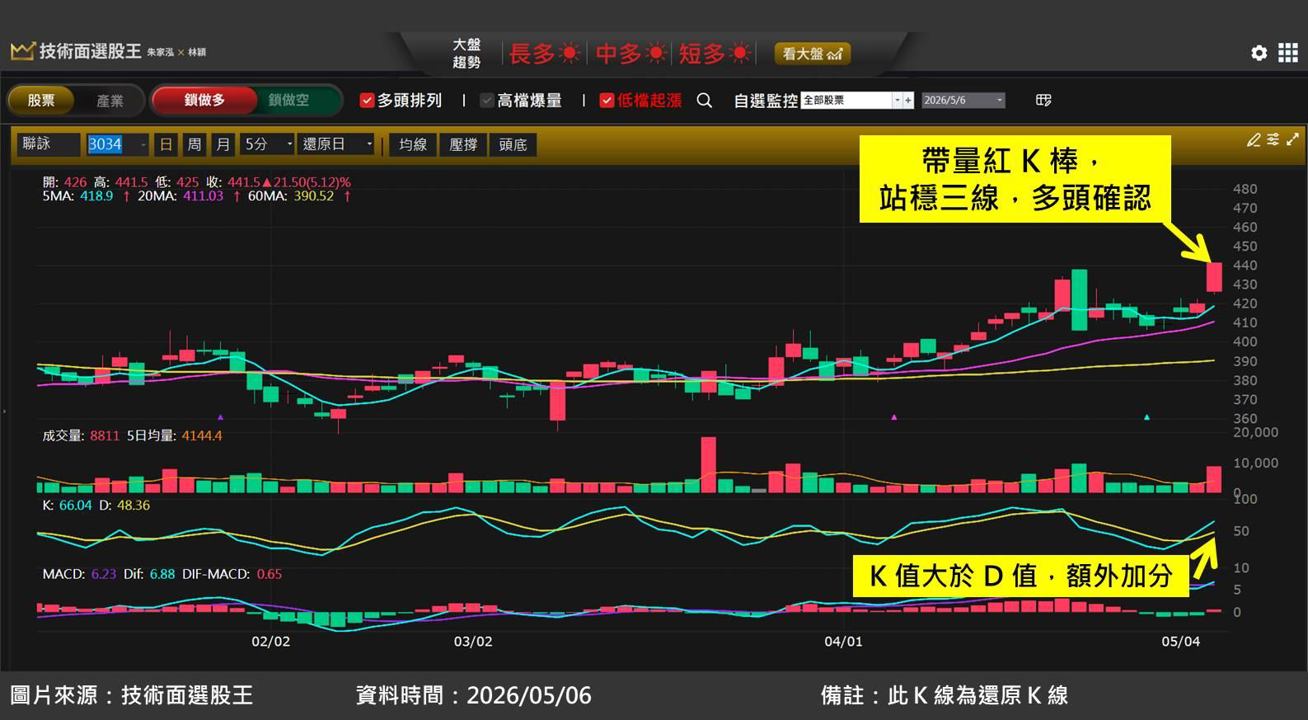Select the 股票 tab
The height and width of the screenshot is (720, 1308).
coord(41,100)
